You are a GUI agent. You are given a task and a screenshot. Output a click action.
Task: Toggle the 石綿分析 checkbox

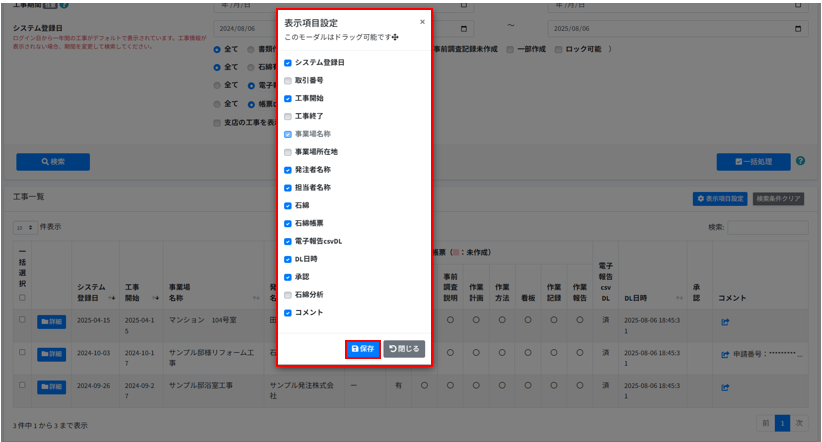click(288, 294)
